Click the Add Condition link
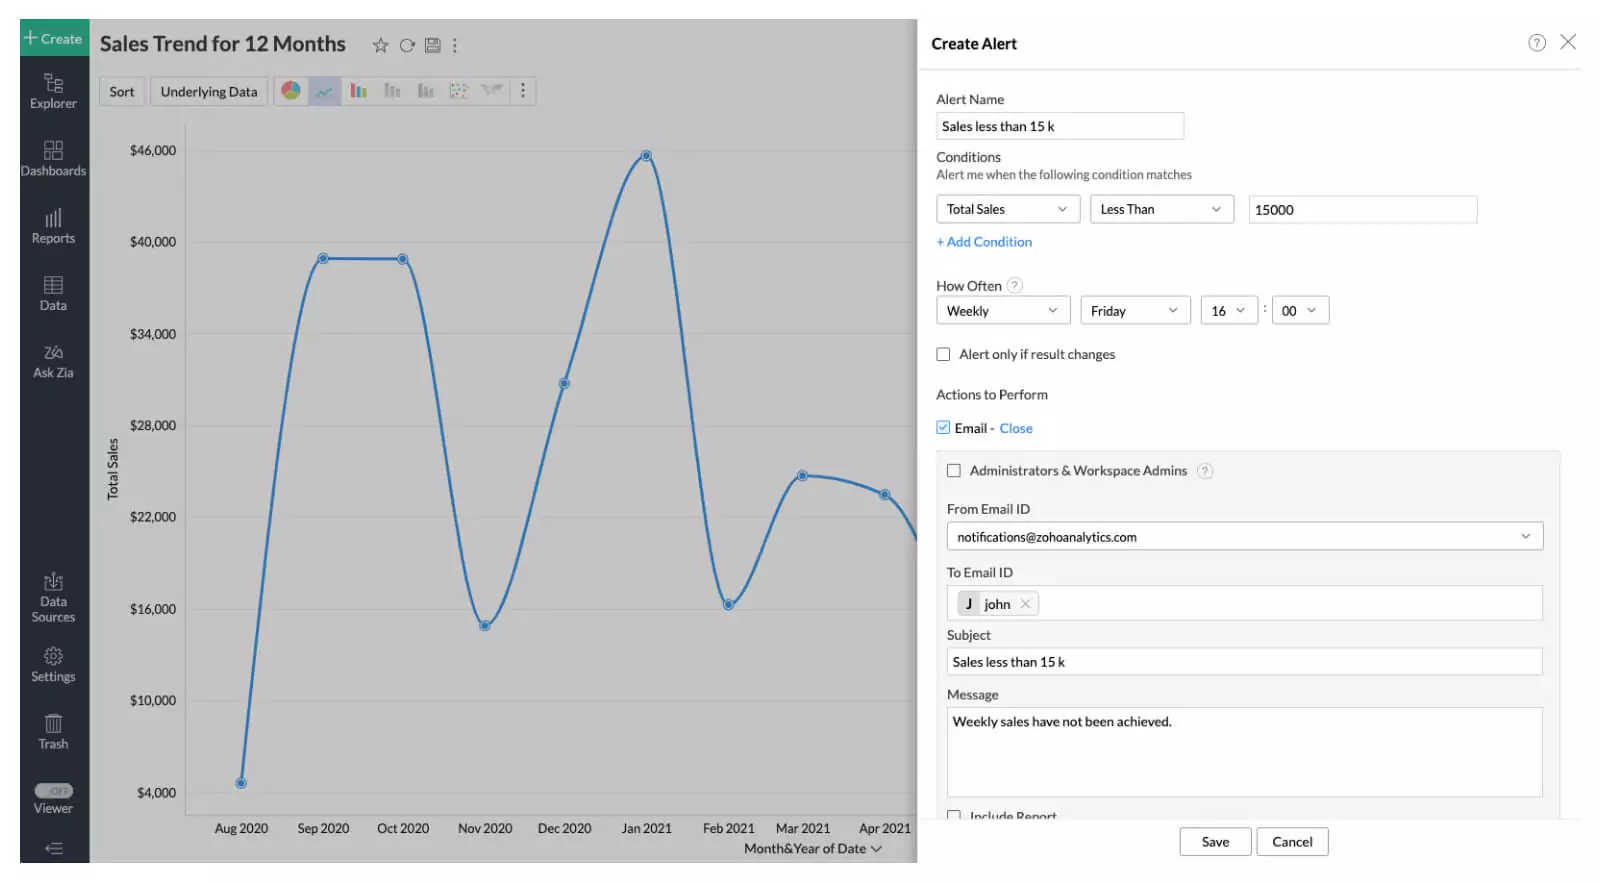Image resolution: width=1600 pixels, height=882 pixels. coord(984,242)
